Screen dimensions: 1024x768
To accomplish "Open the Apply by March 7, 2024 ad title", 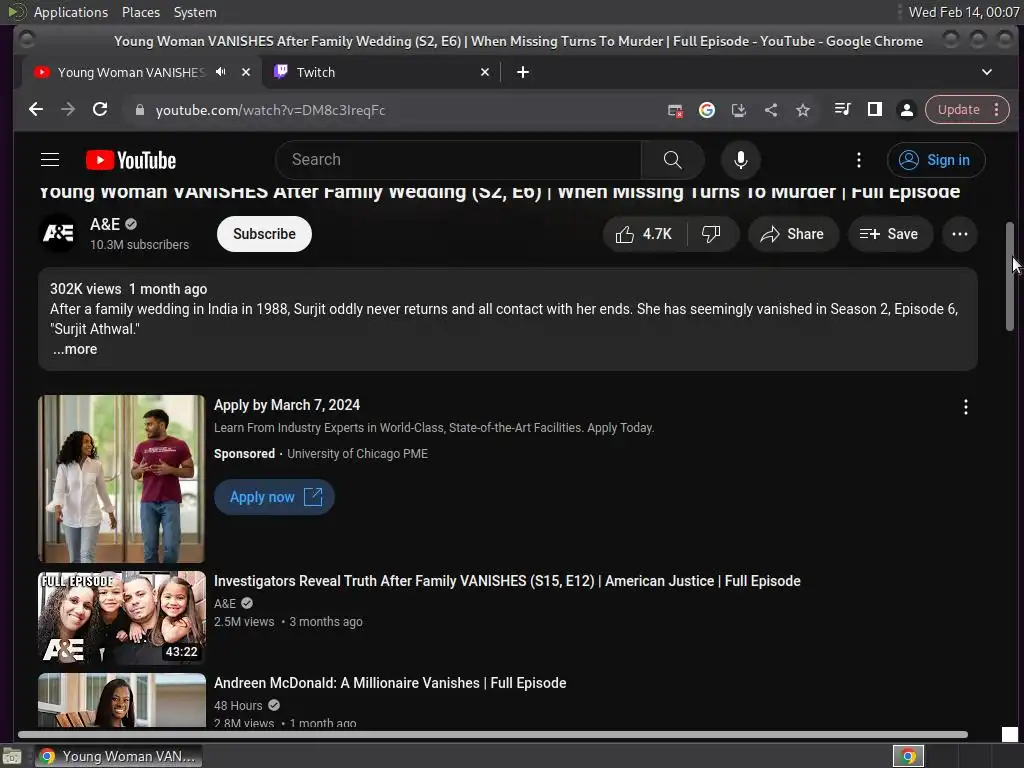I will coord(287,405).
